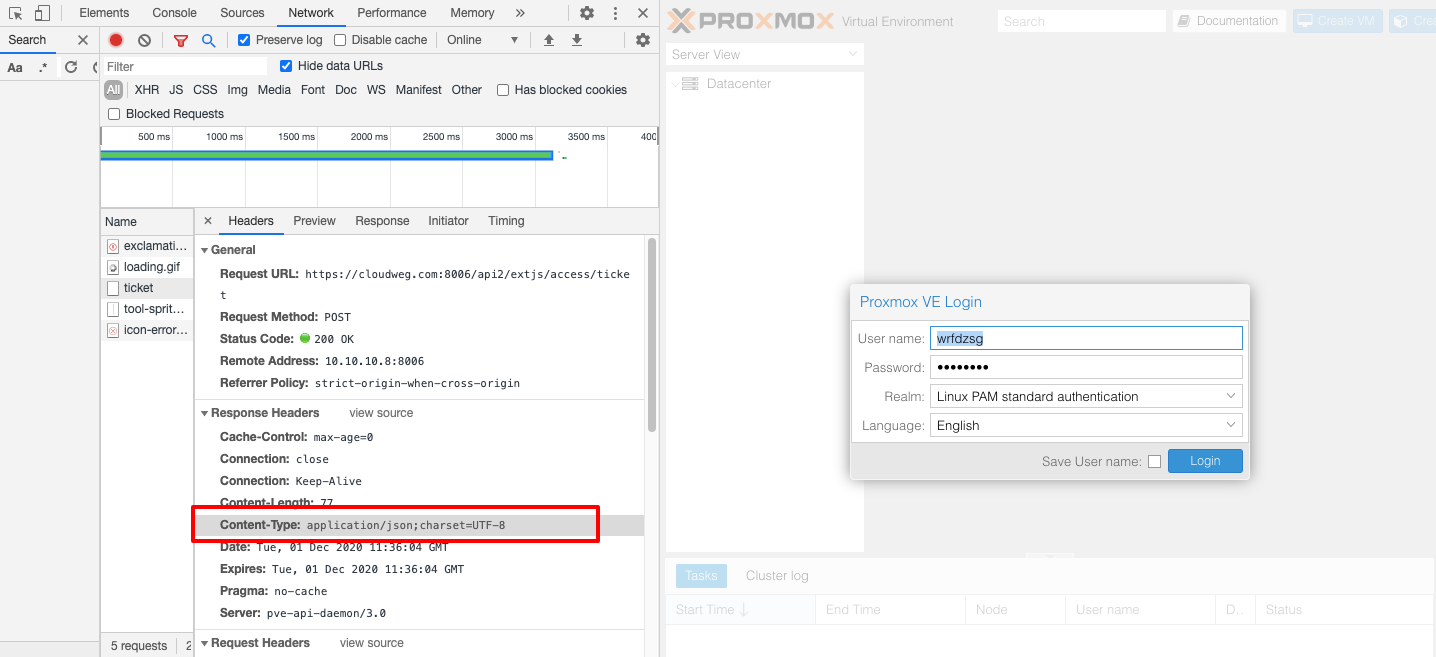1436x657 pixels.
Task: Click the record network log red icon
Action: point(116,40)
